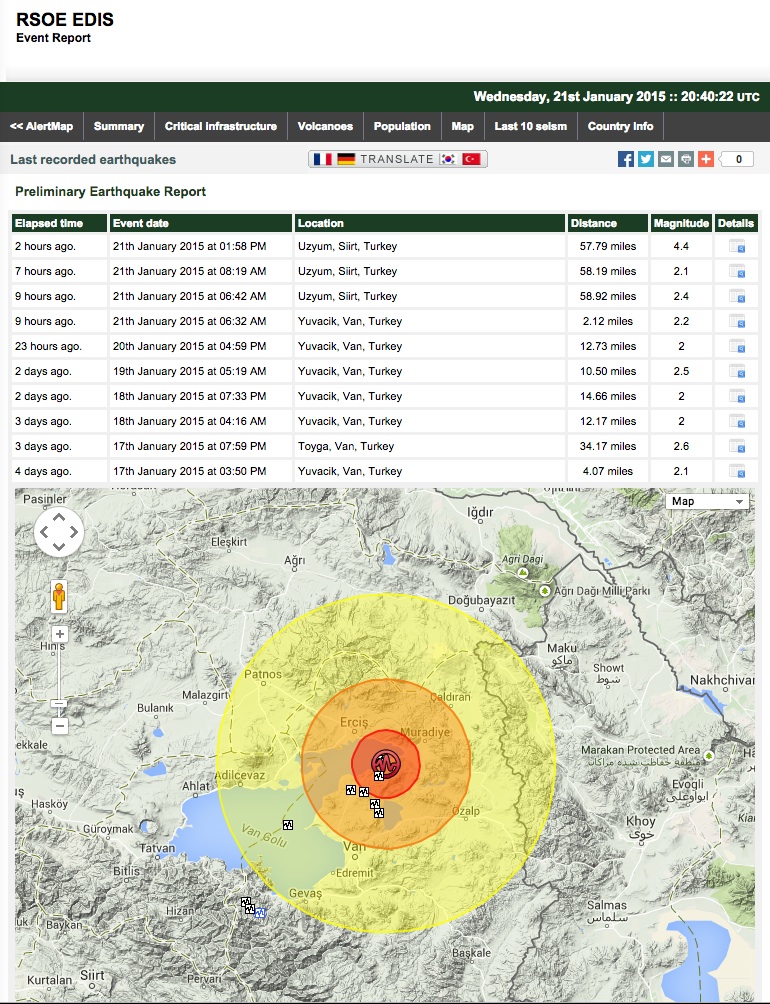Print the report via printer icon
This screenshot has height=1004, width=770.
(x=686, y=159)
